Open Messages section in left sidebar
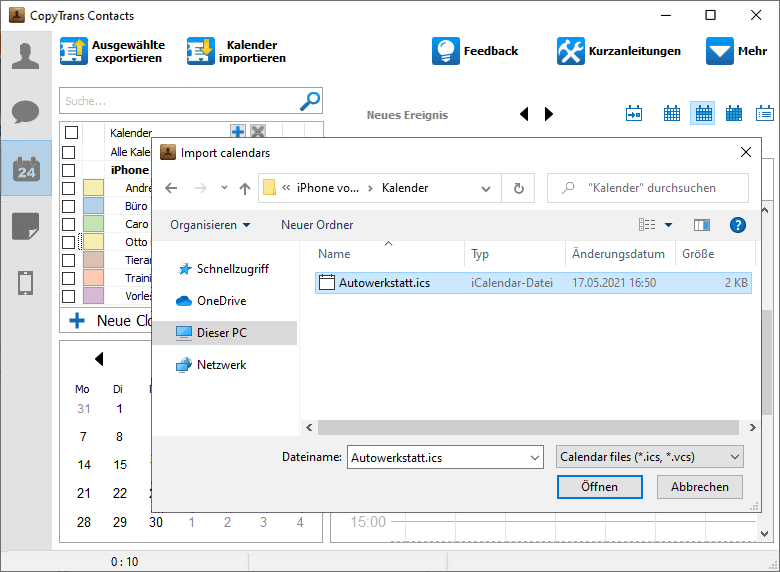The image size is (780, 572). click(x=25, y=111)
